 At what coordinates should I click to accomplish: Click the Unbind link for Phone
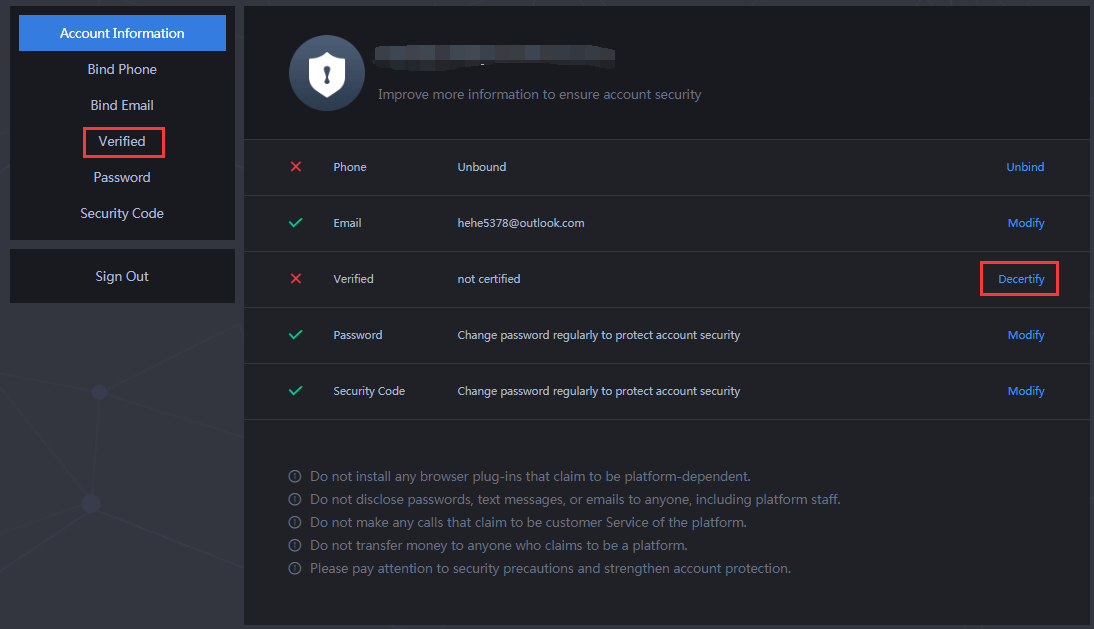[1025, 167]
